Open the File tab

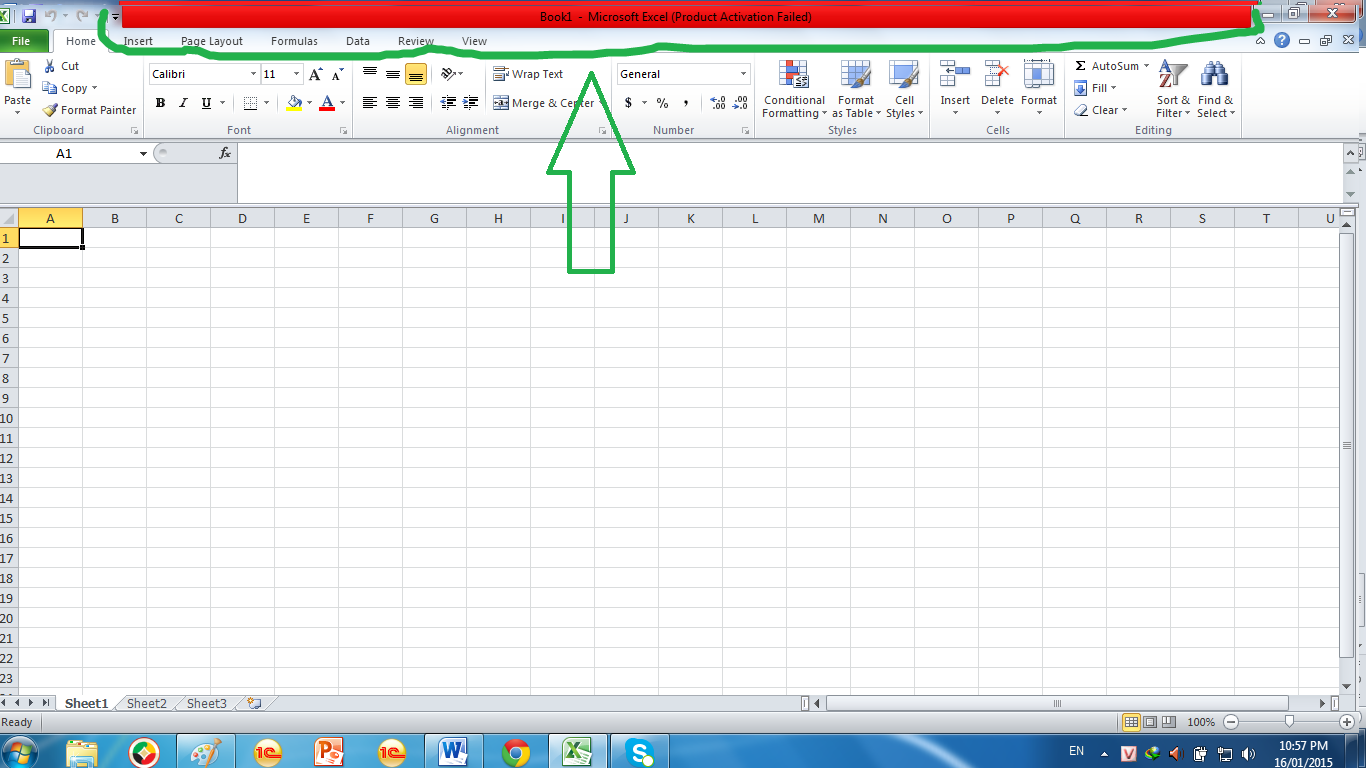pyautogui.click(x=21, y=41)
